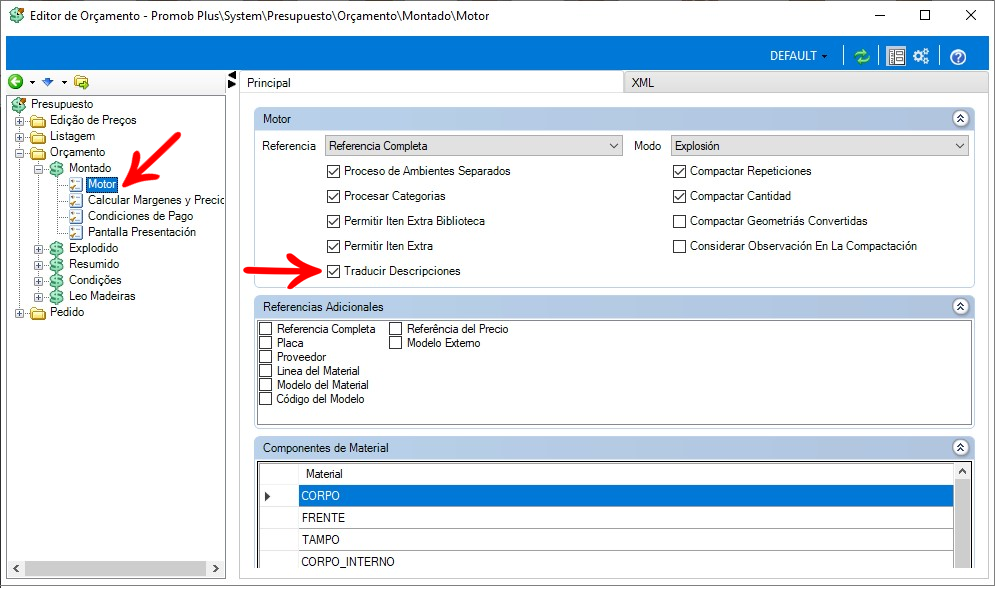The width and height of the screenshot is (1000, 596).
Task: Check Referencia Completa in Referencias Adicionales
Action: click(266, 329)
